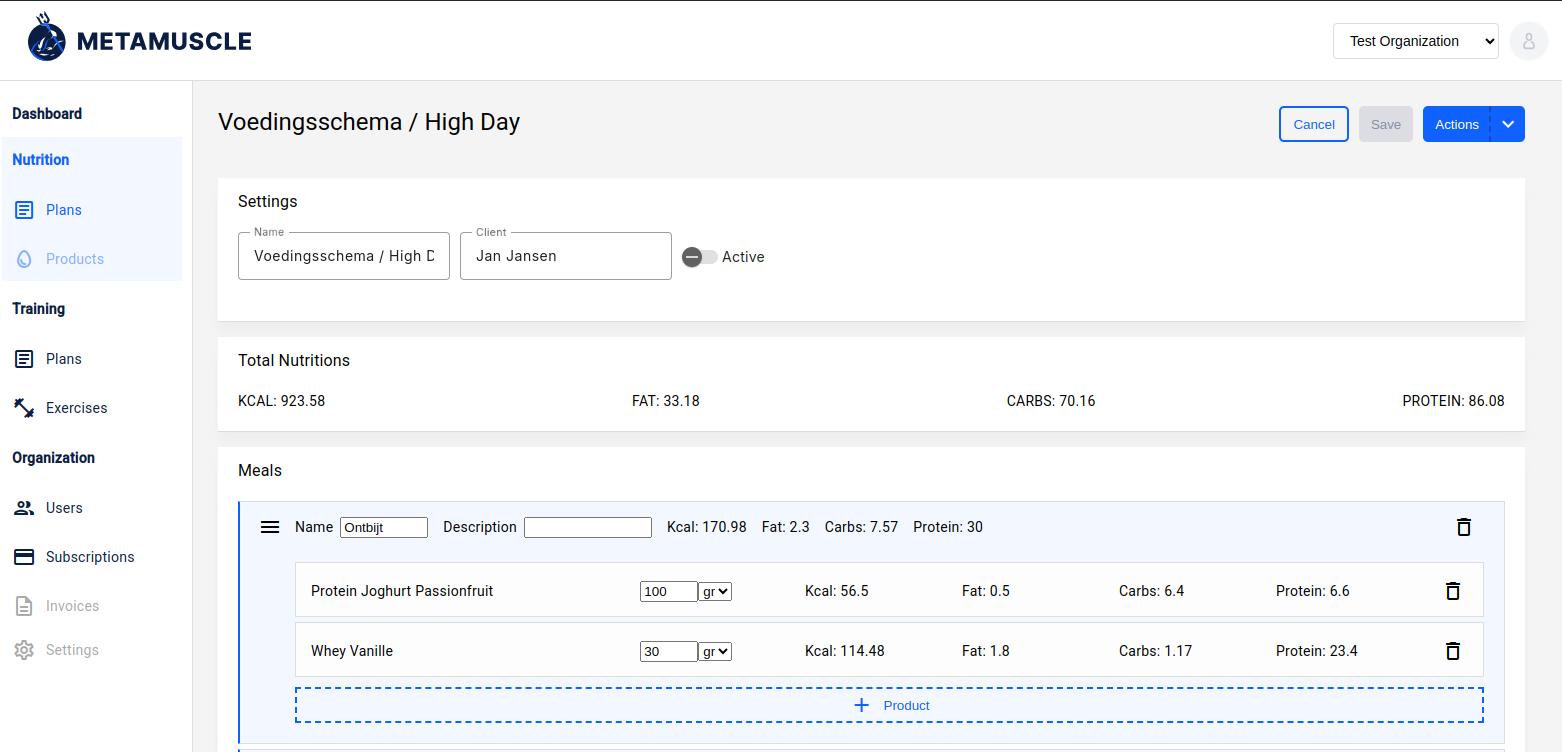Open the user profile avatar icon

tap(1528, 41)
